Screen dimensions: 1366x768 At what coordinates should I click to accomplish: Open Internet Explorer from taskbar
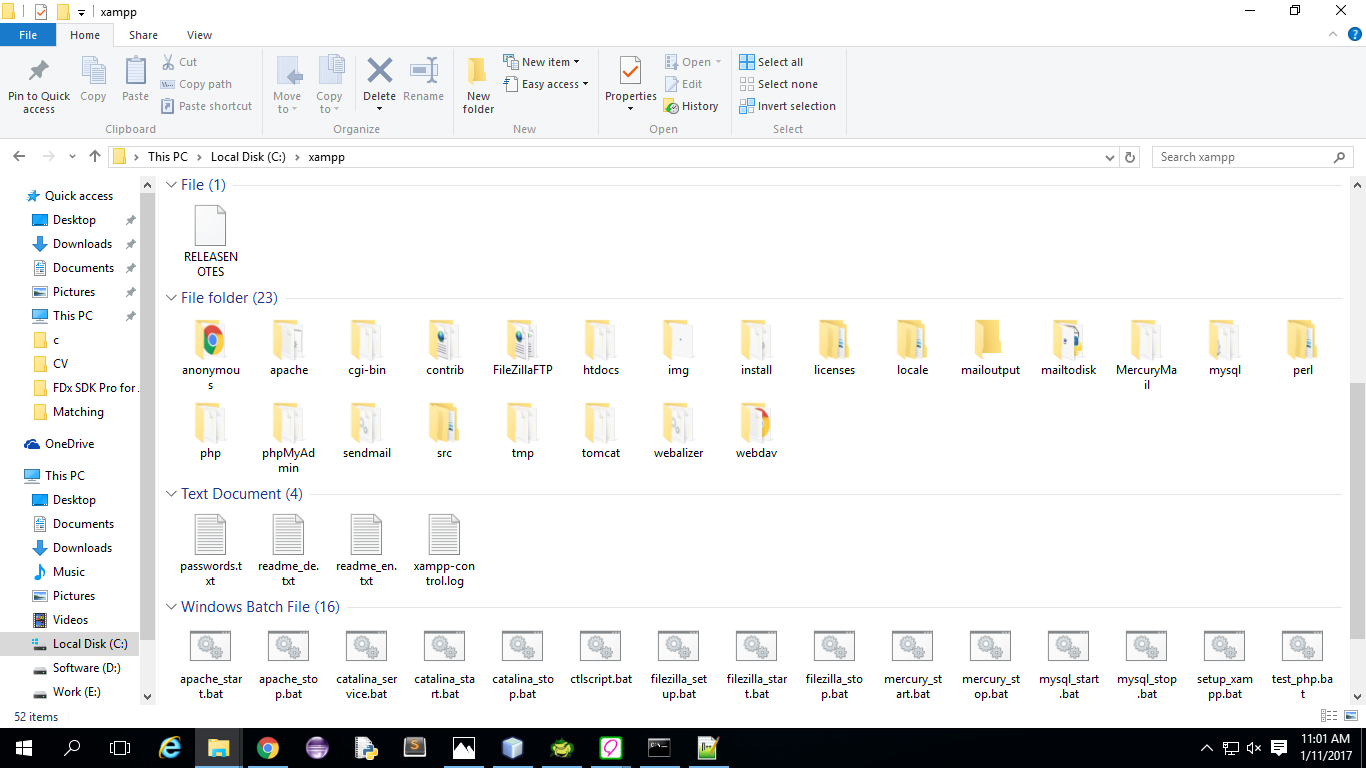170,748
